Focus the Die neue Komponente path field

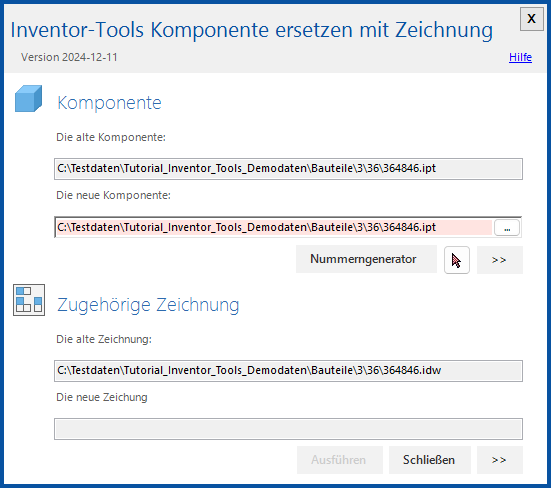click(x=274, y=227)
